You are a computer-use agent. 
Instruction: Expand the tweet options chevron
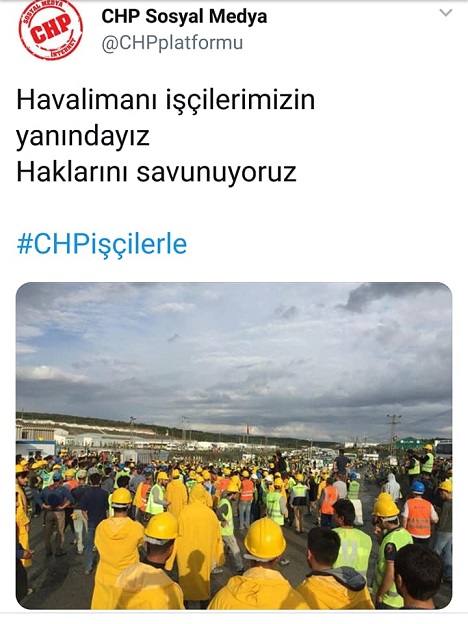pyautogui.click(x=446, y=13)
